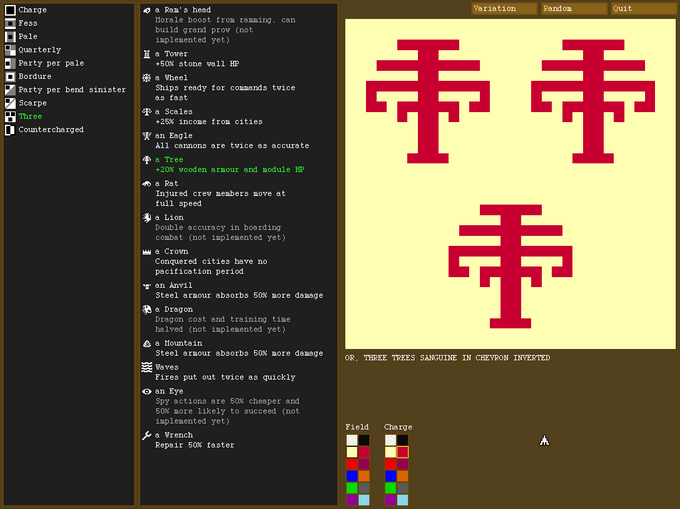Pick the Mountain charge icon
Viewport: 680px width, 509px height.
(x=147, y=343)
